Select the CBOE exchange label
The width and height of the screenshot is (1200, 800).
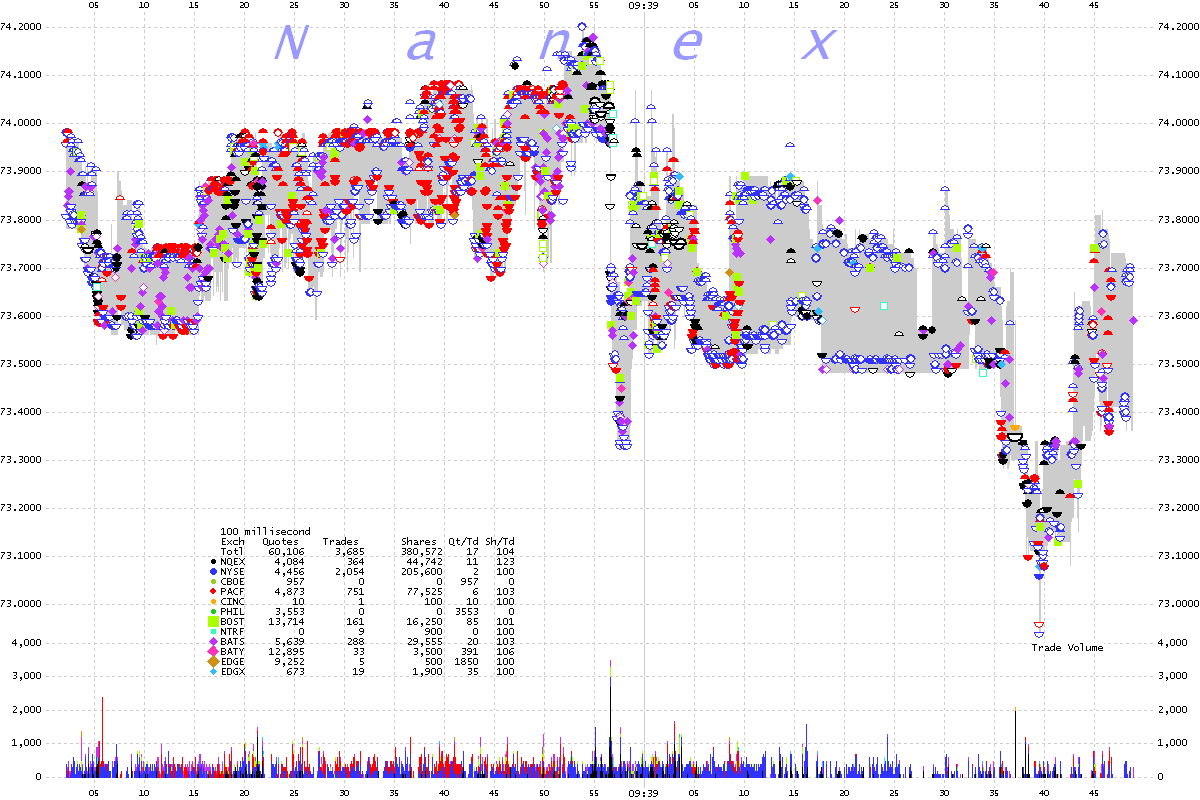coord(232,582)
